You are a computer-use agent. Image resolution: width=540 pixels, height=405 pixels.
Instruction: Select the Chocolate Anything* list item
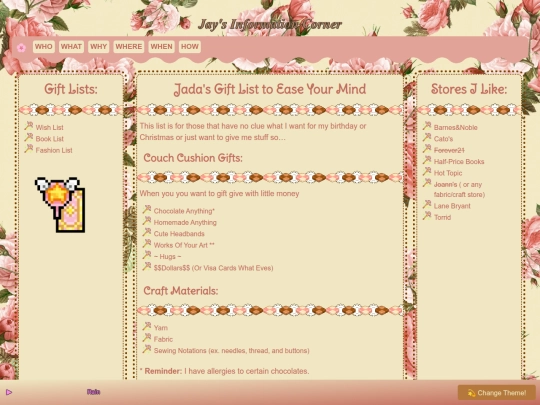tap(184, 211)
